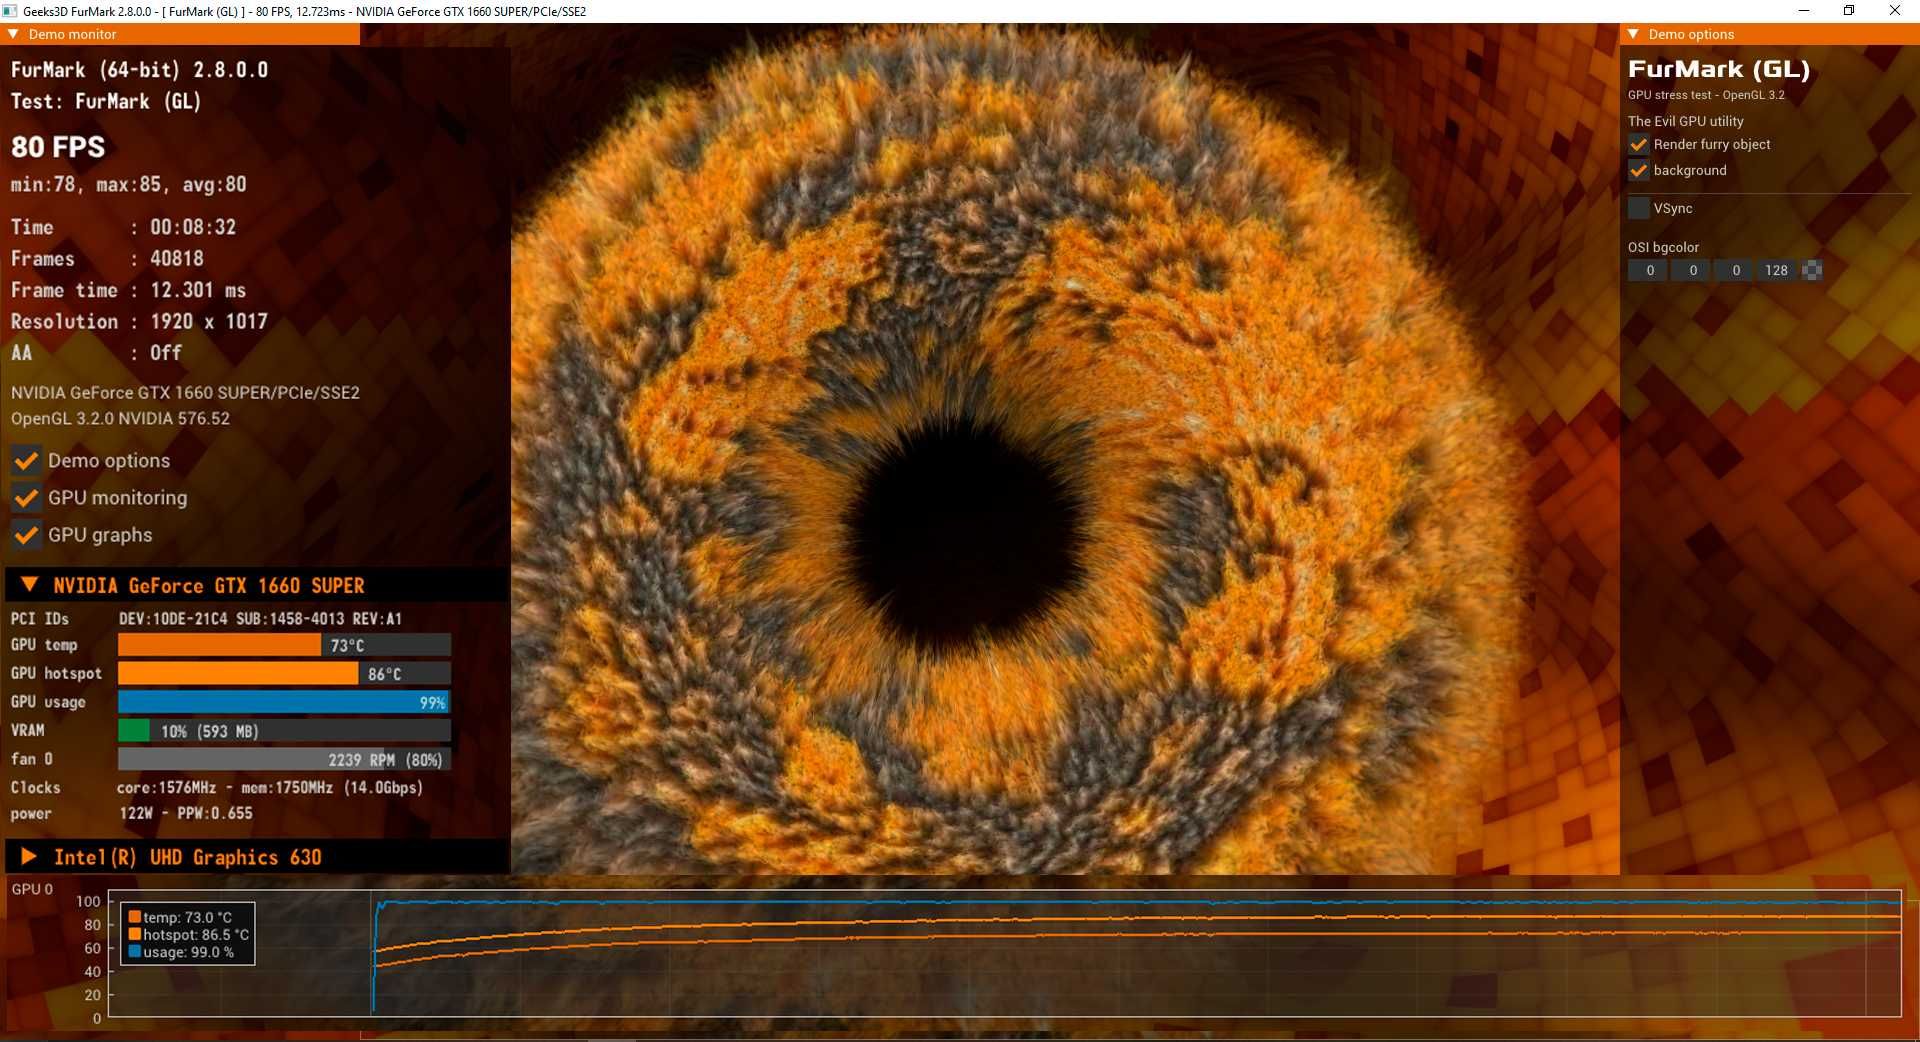Screen dimensions: 1920x1042
Task: Uncheck the GPU graphs checkbox
Action: (x=26, y=535)
